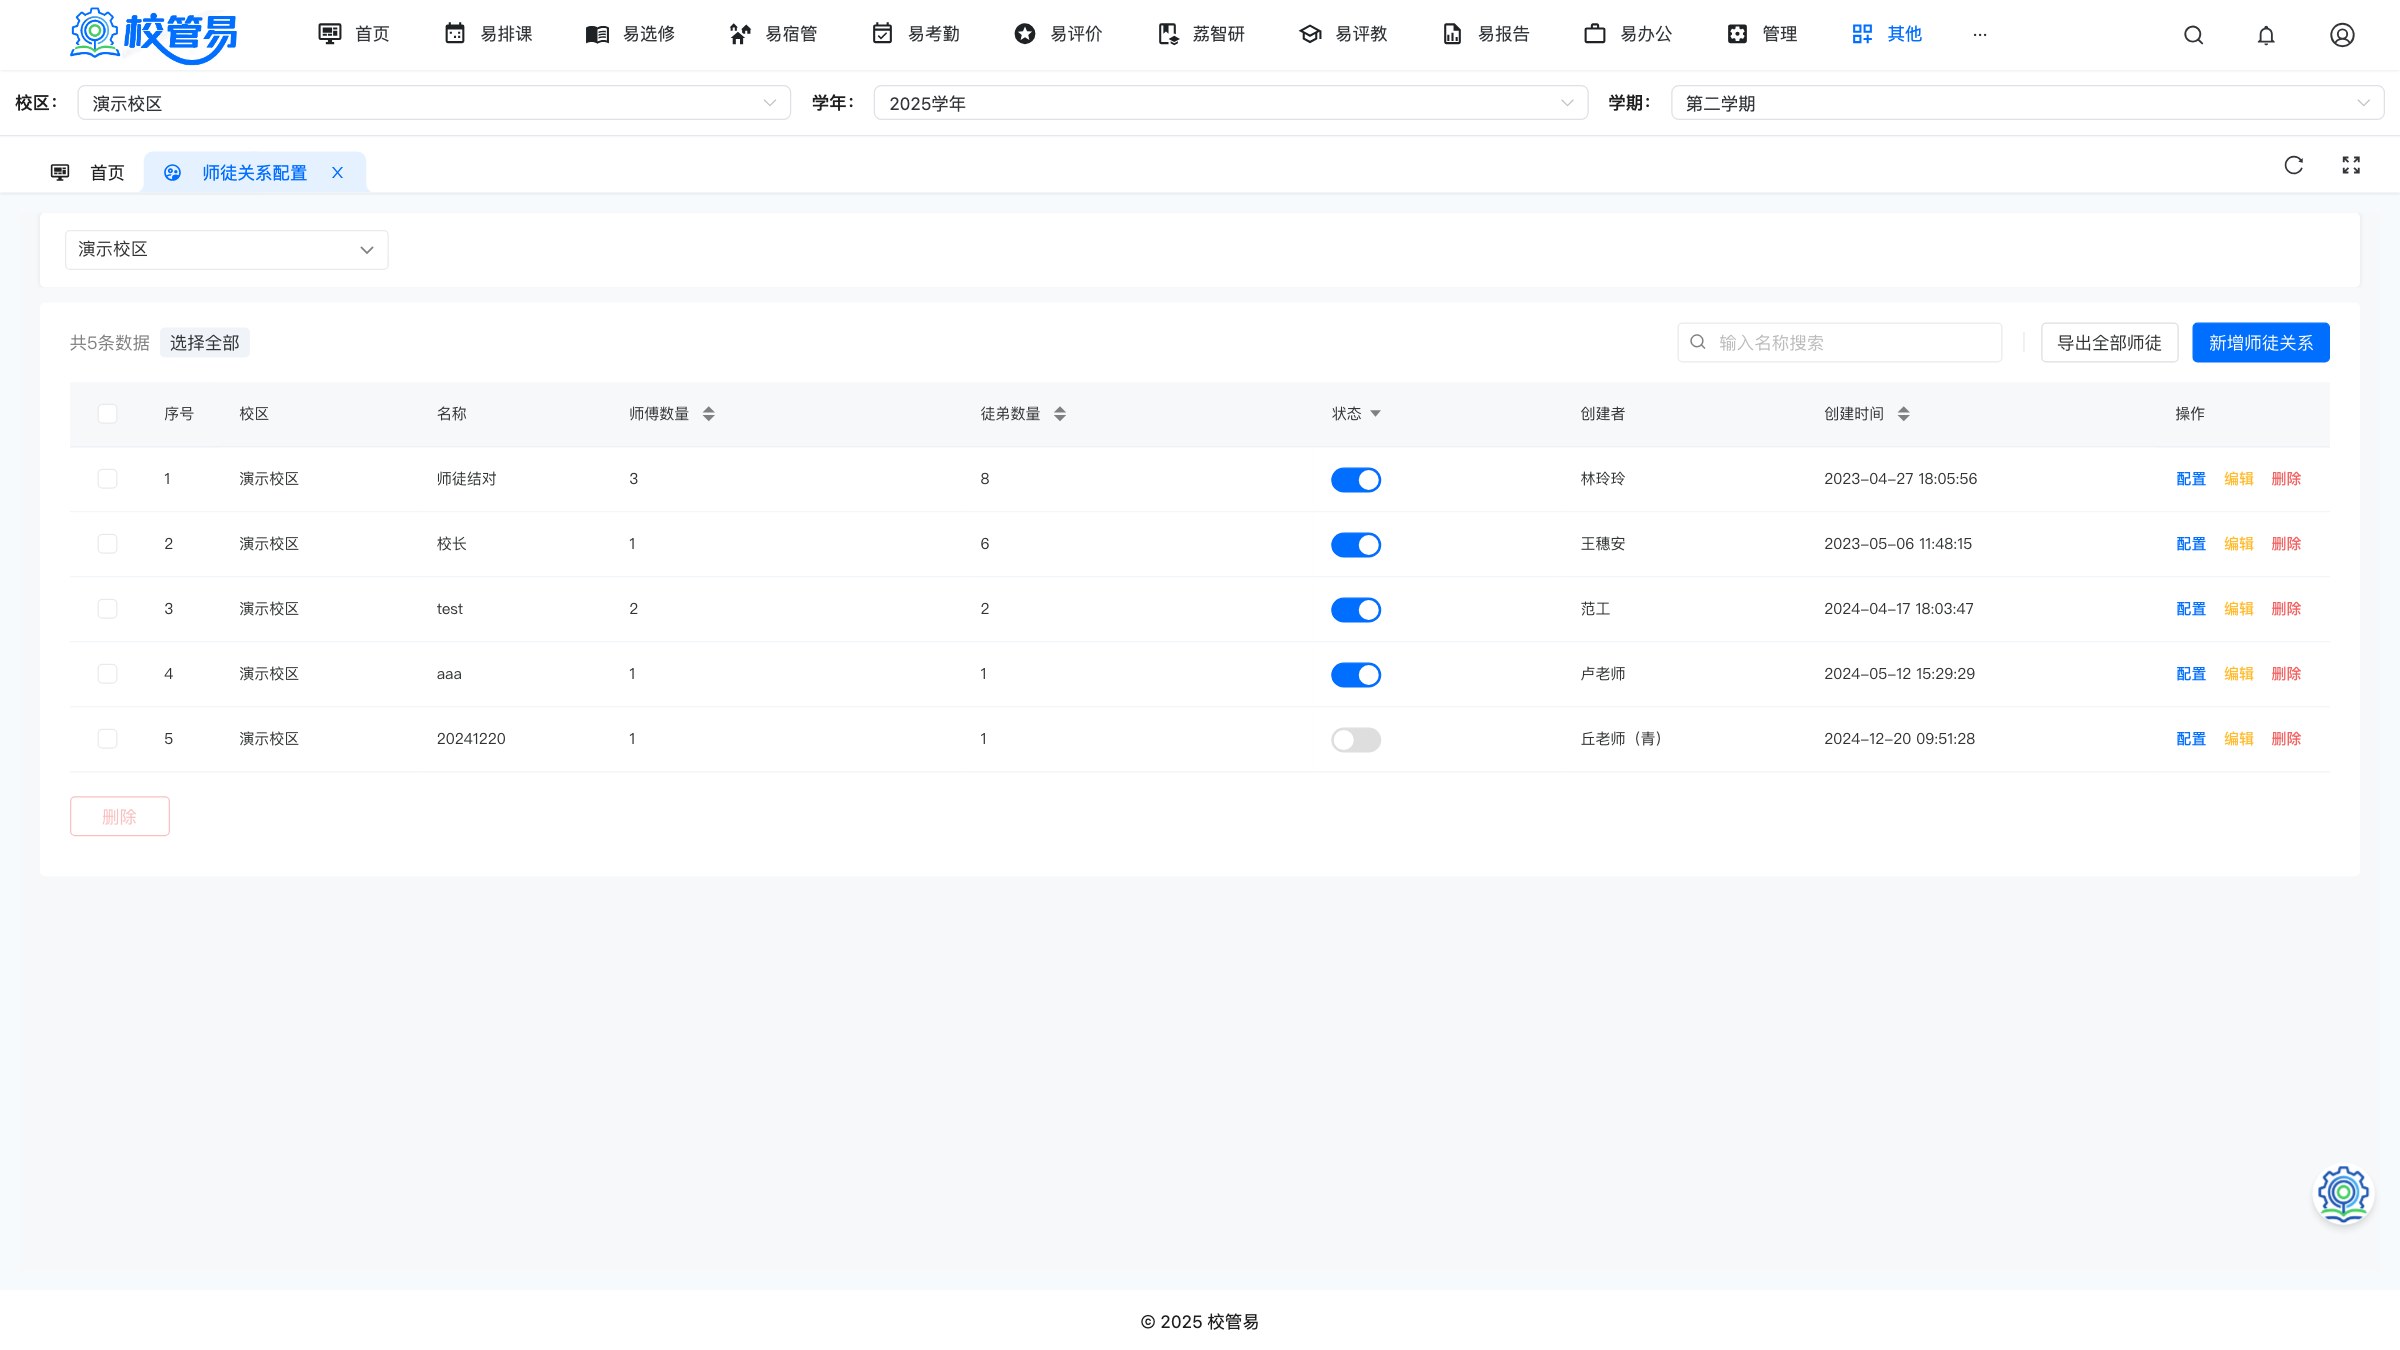Click timestamp 2024-12-20 09:51:28
This screenshot has height=1350, width=2400.
(x=1899, y=739)
